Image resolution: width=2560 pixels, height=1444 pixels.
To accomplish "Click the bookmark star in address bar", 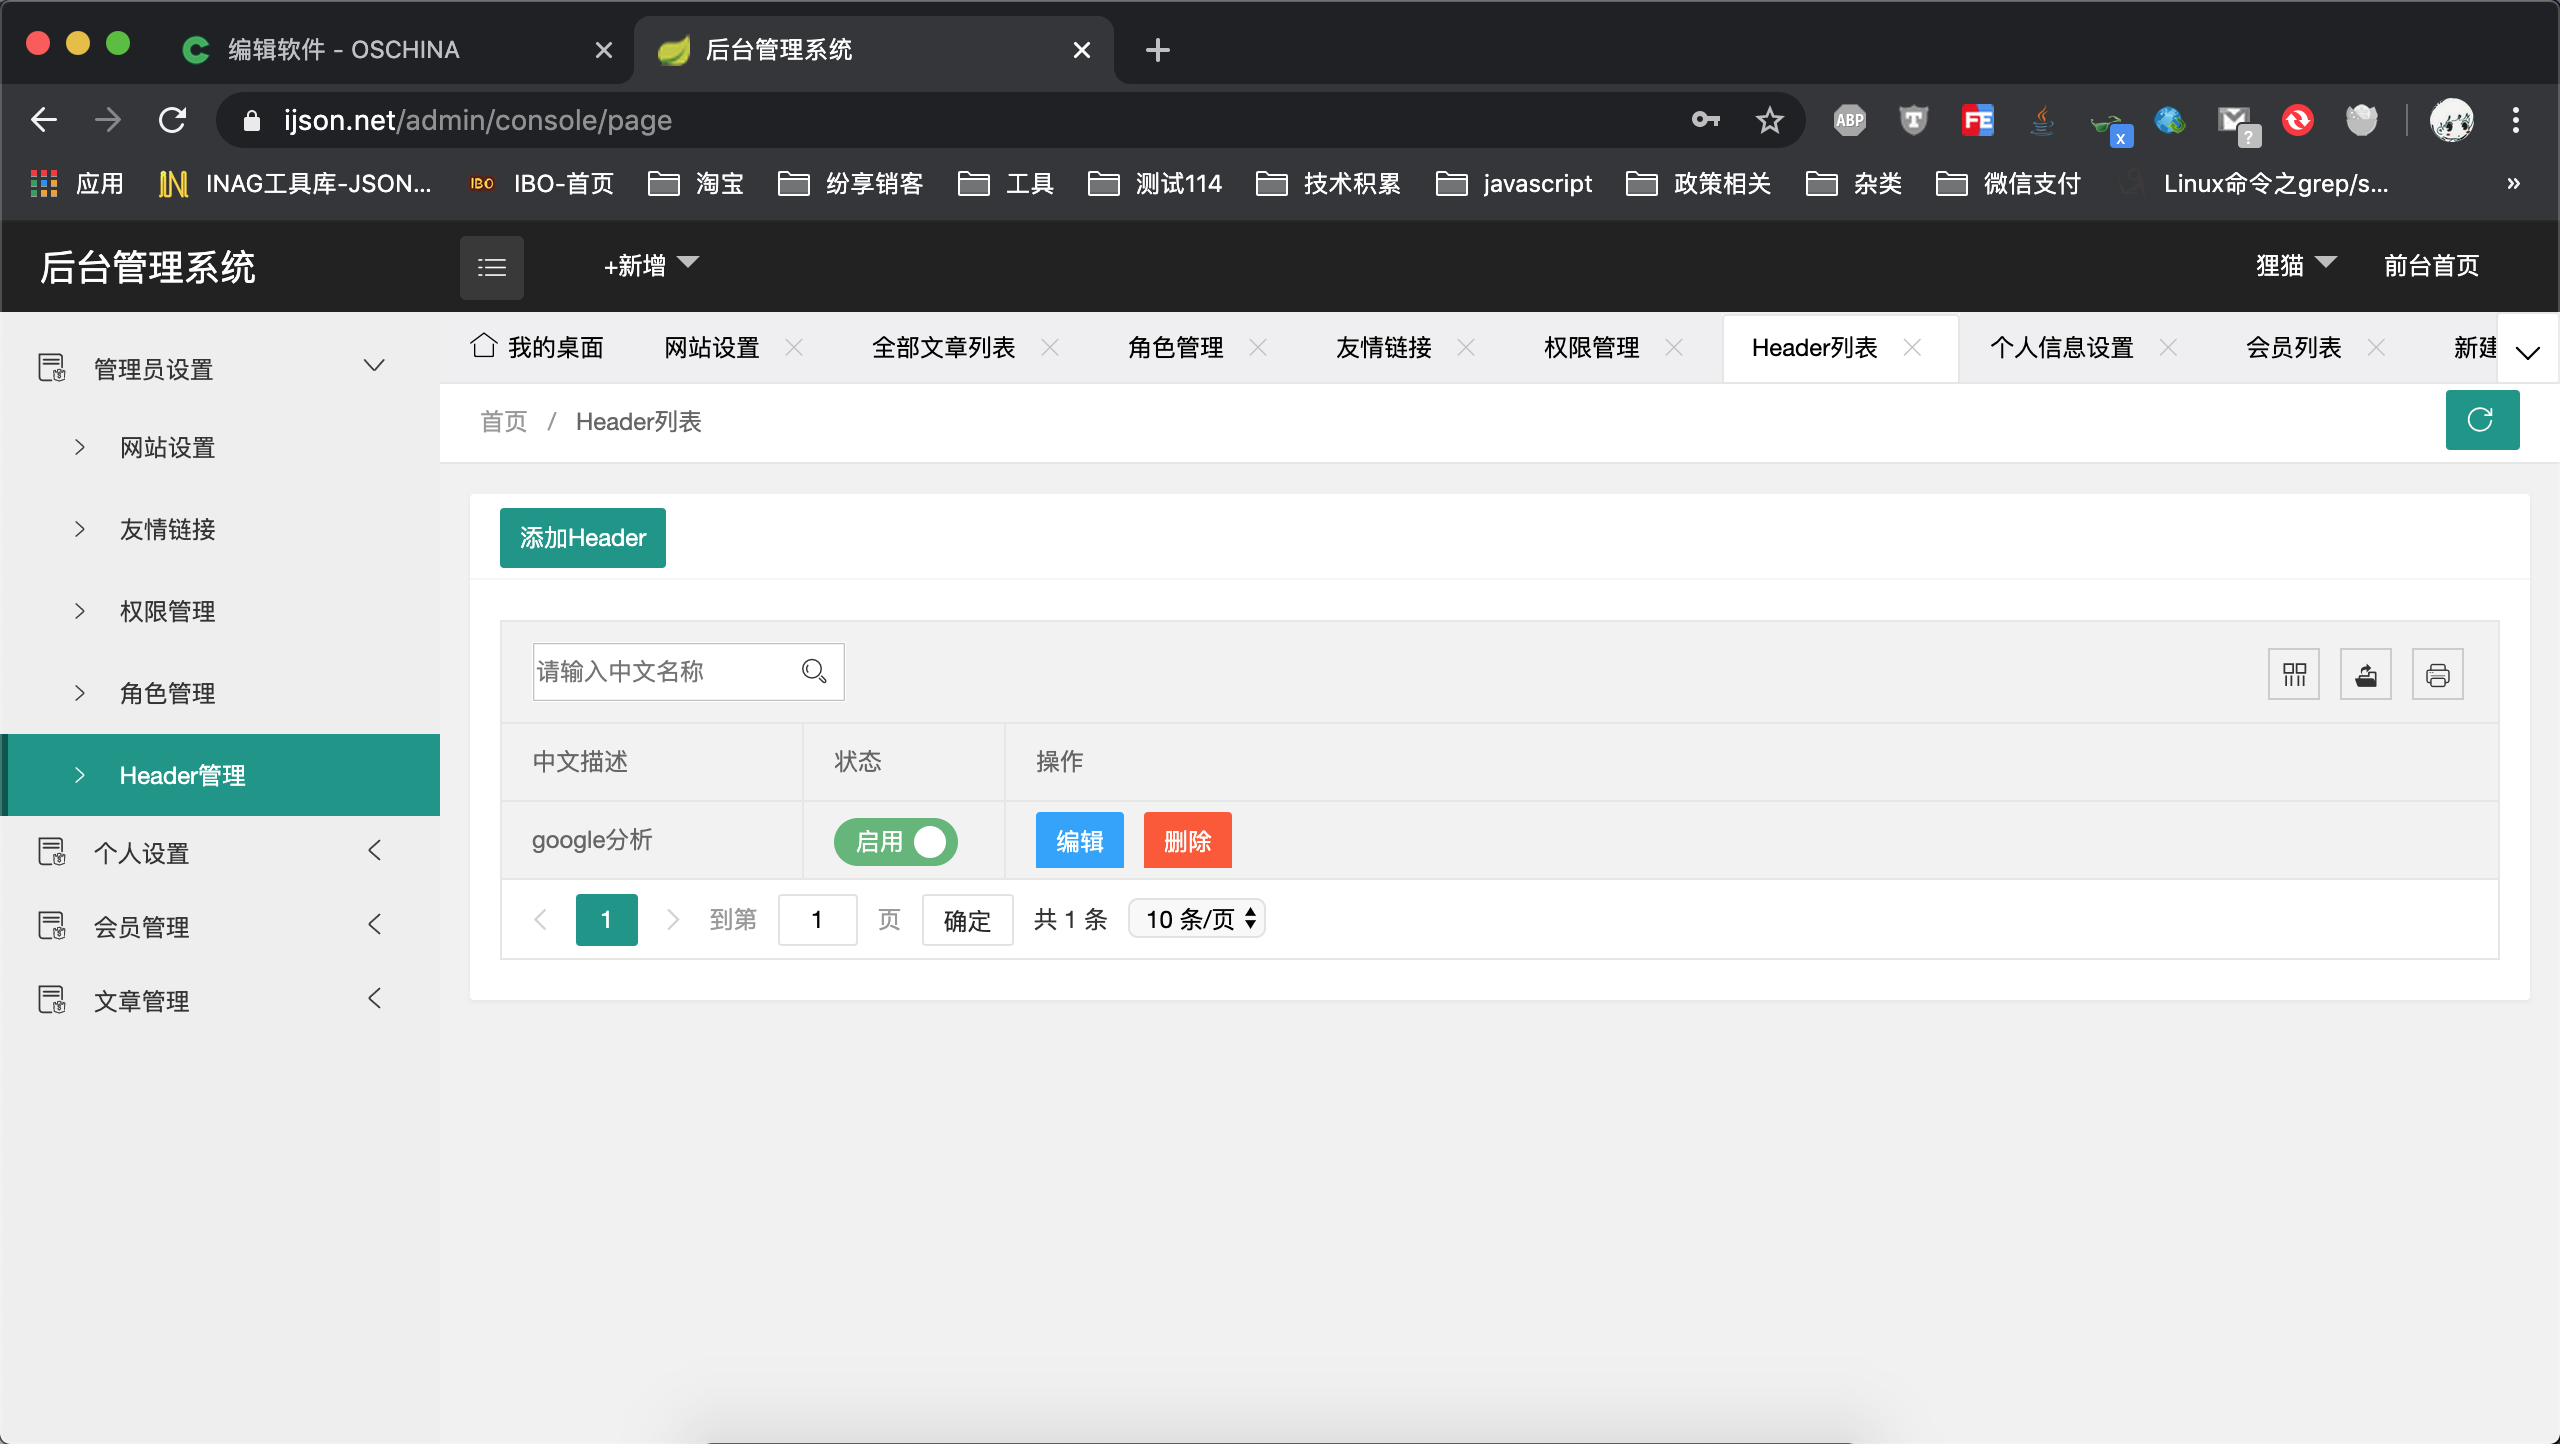I will pos(1769,120).
